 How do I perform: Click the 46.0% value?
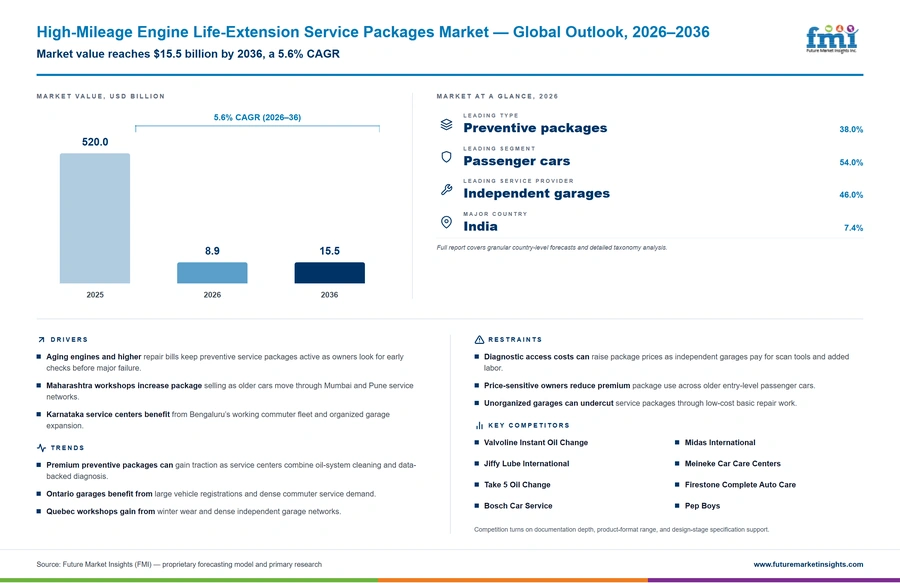851,195
